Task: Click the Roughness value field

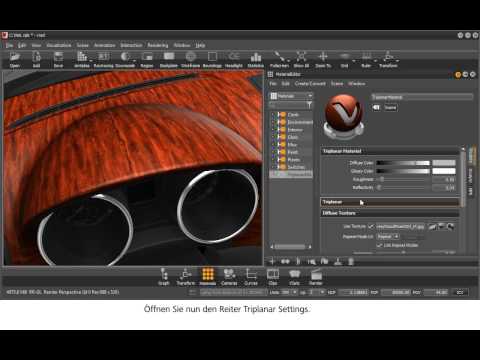Action: (x=444, y=179)
